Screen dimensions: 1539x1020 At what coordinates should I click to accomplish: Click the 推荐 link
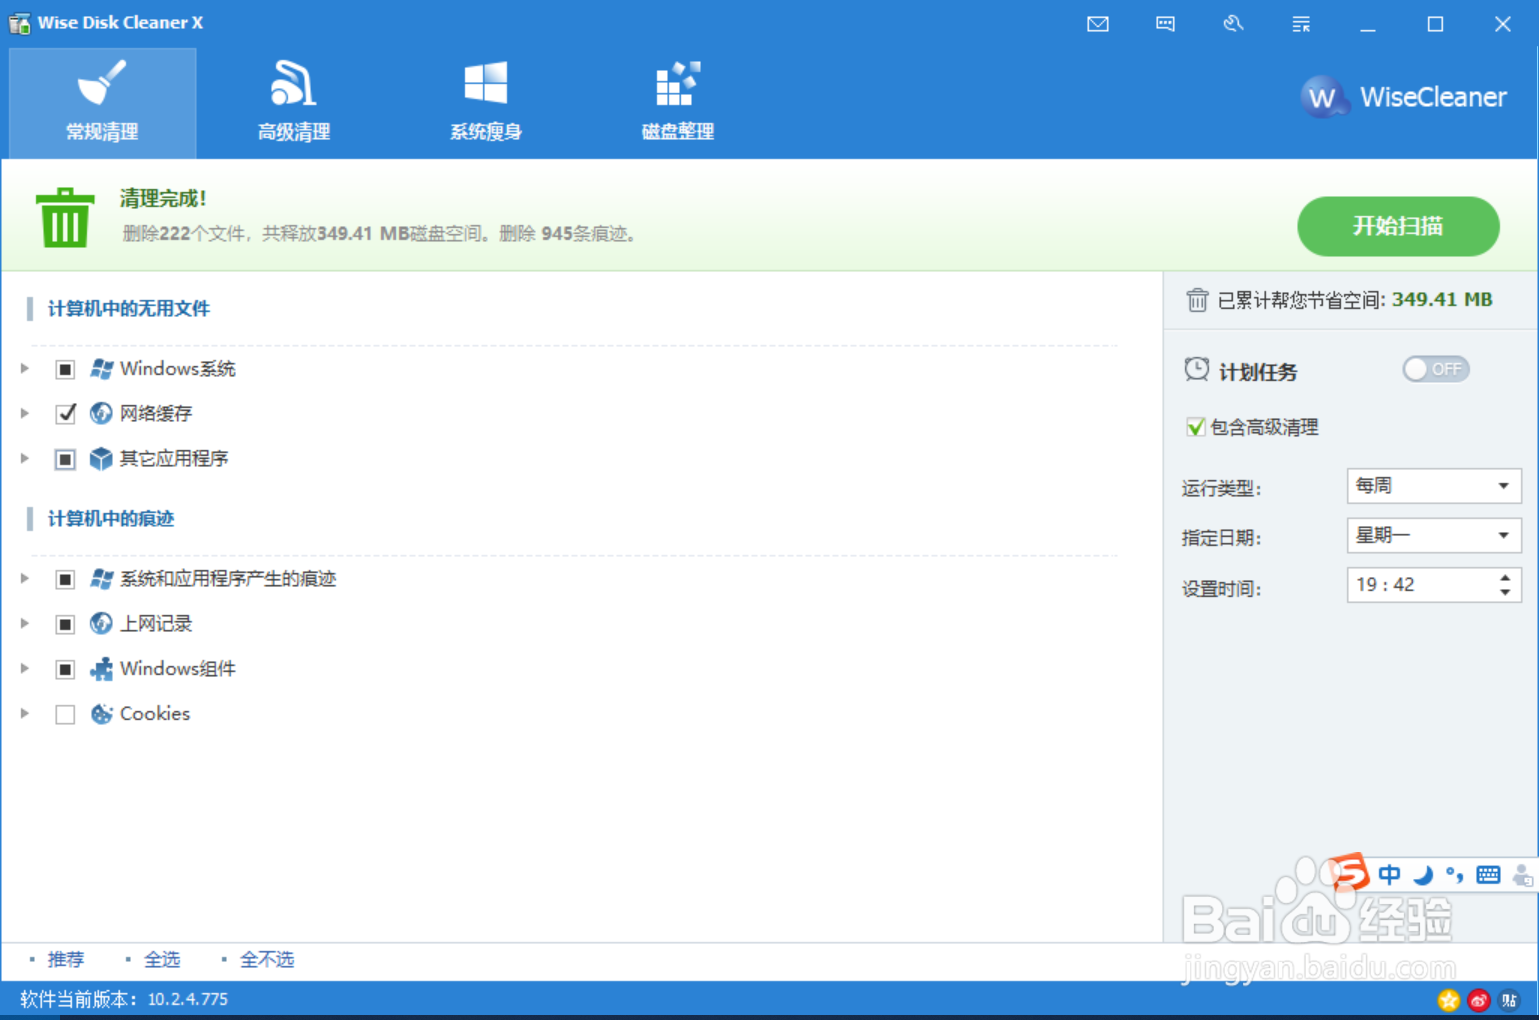[66, 959]
